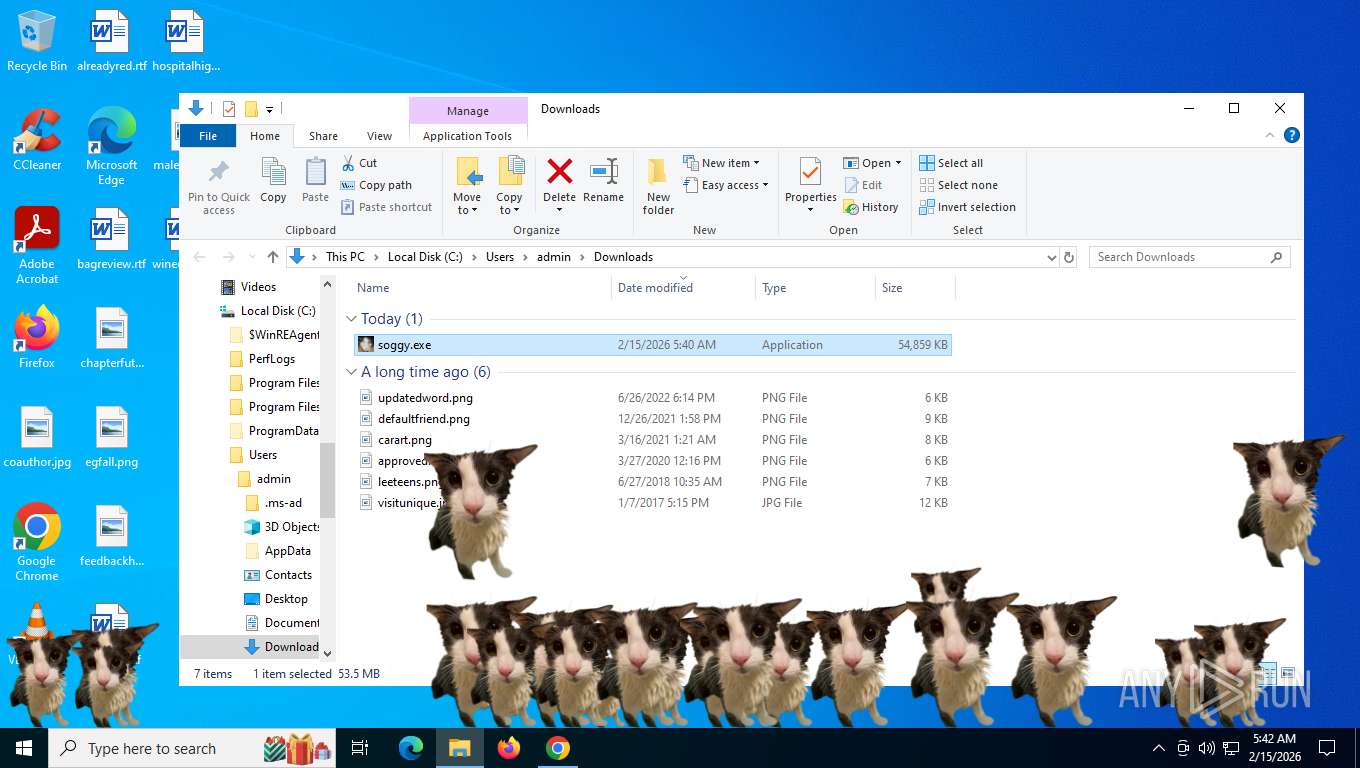Open Microsoft Edge from the taskbar
This screenshot has width=1360, height=768.
[x=411, y=748]
